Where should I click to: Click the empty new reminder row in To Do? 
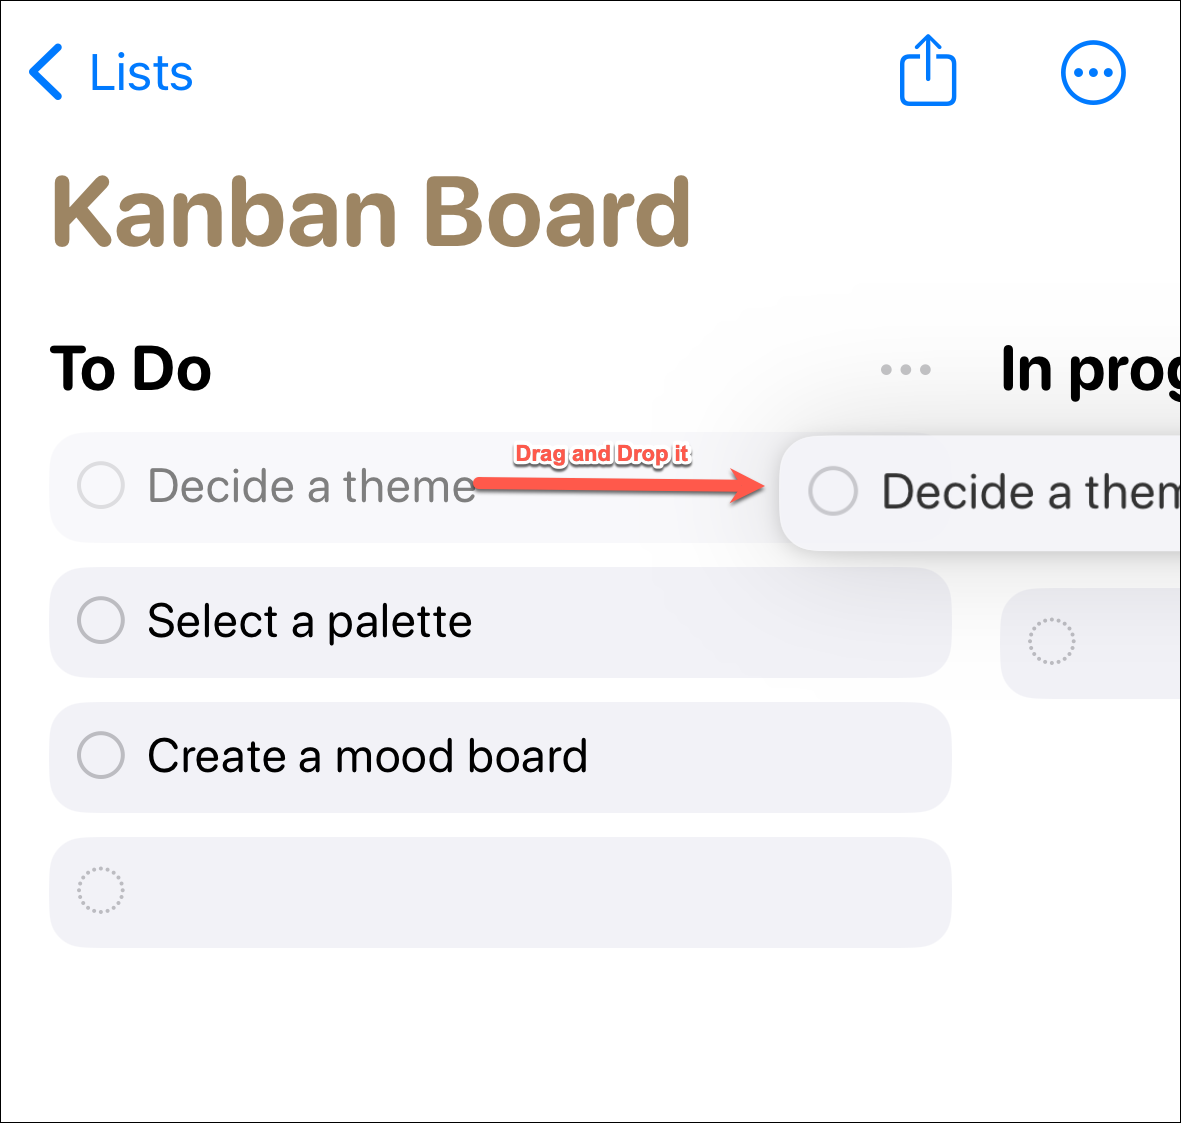coord(500,892)
